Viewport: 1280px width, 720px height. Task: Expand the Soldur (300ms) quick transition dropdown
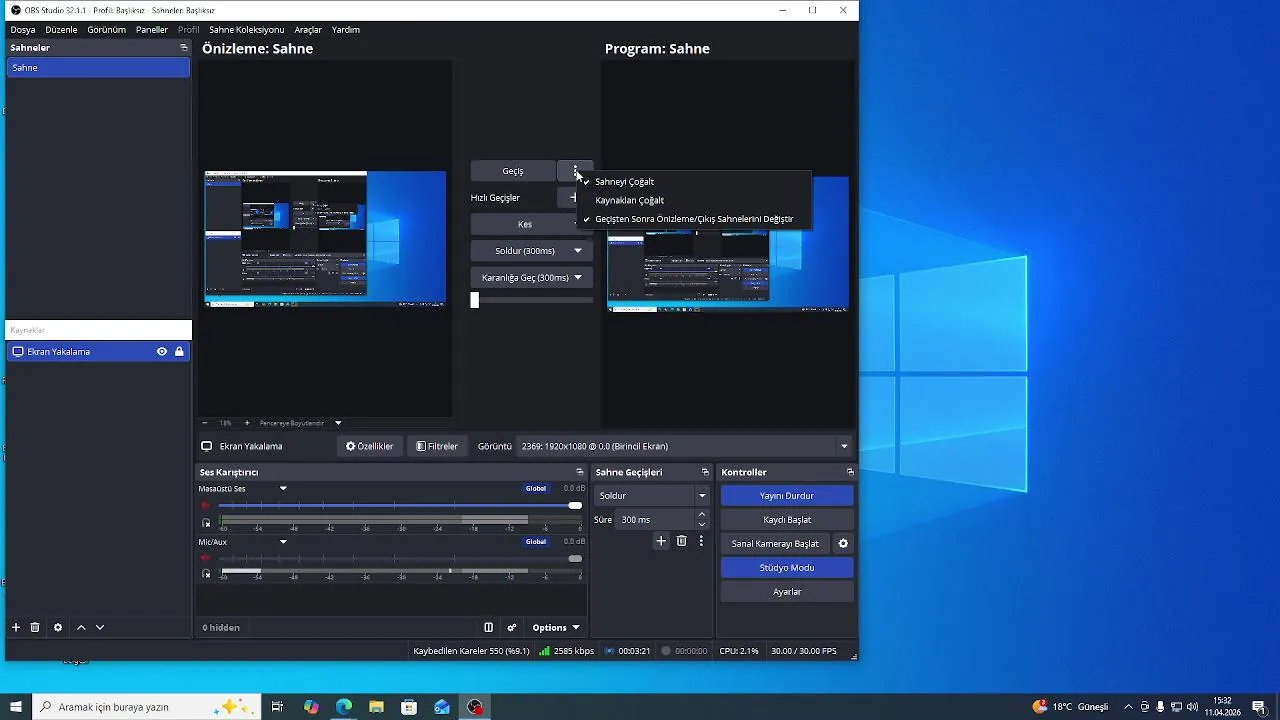[x=578, y=251]
